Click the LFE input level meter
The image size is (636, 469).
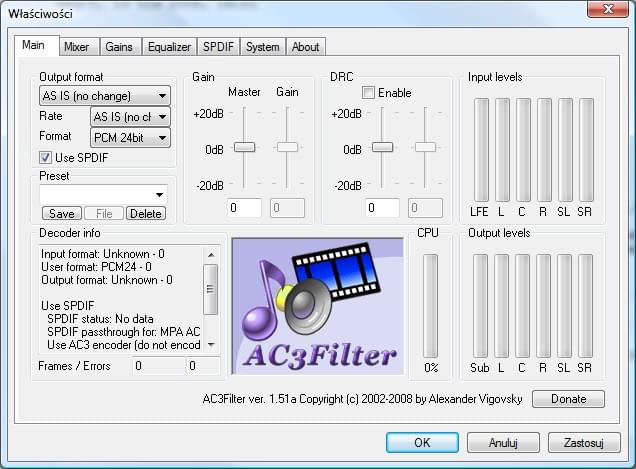click(481, 150)
